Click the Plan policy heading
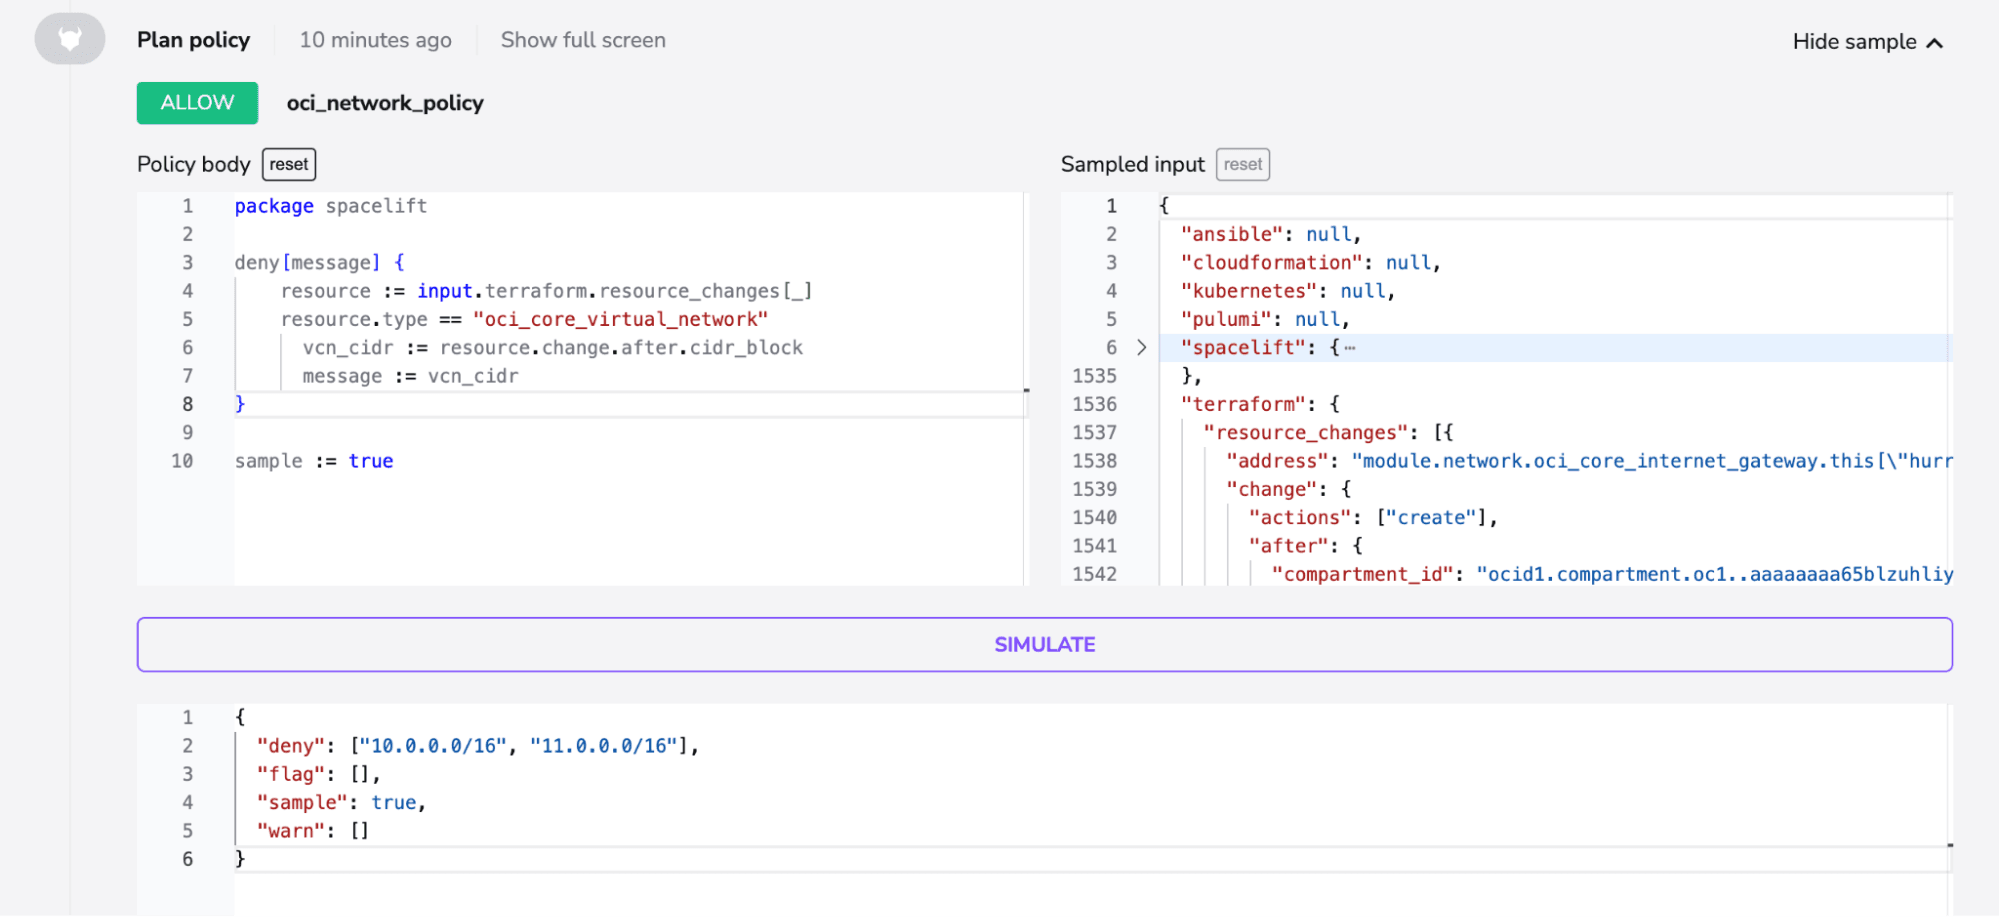The image size is (1999, 917). click(x=194, y=40)
